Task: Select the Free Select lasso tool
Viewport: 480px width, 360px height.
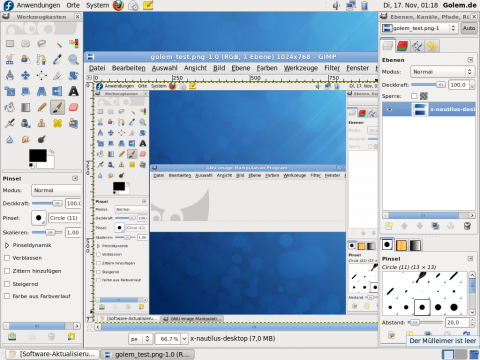Action: pyautogui.click(x=42, y=43)
